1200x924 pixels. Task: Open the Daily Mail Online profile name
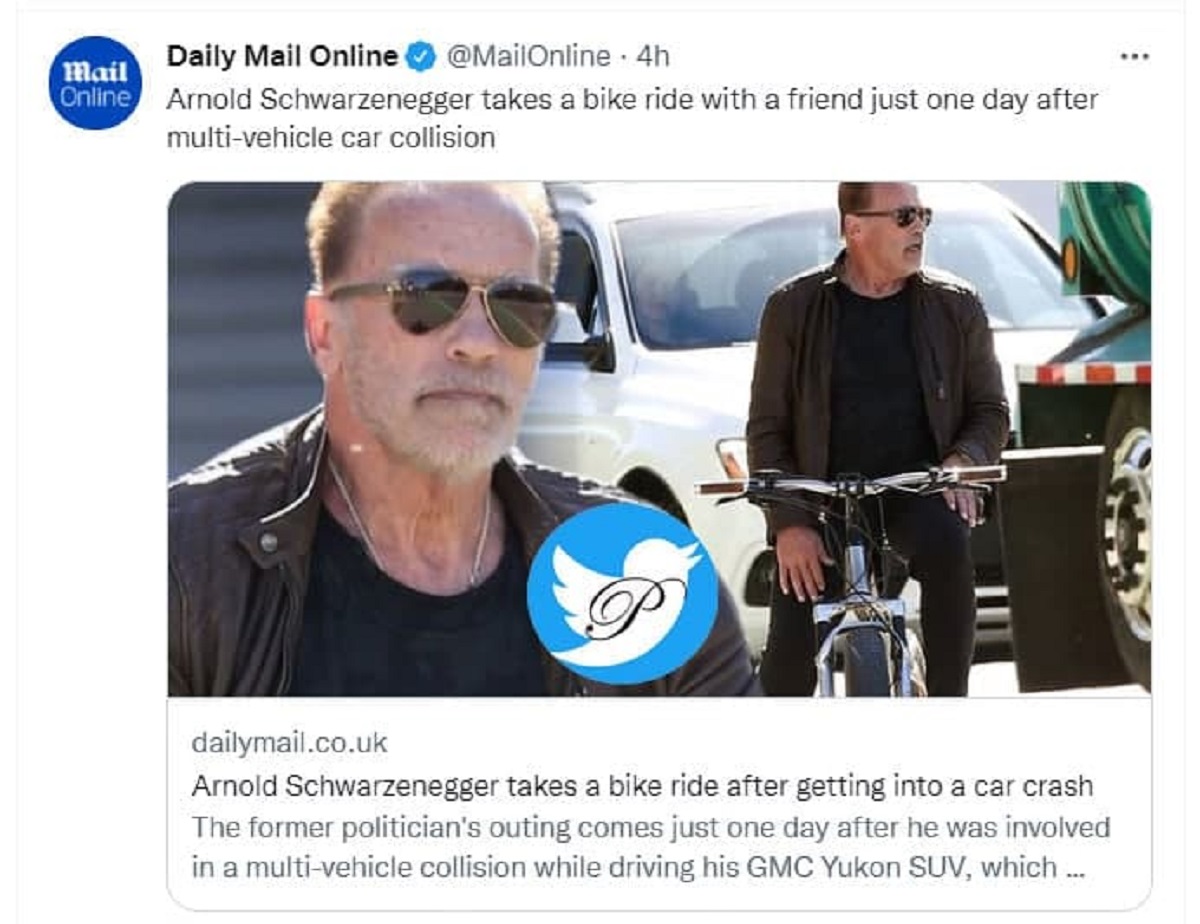pos(282,56)
